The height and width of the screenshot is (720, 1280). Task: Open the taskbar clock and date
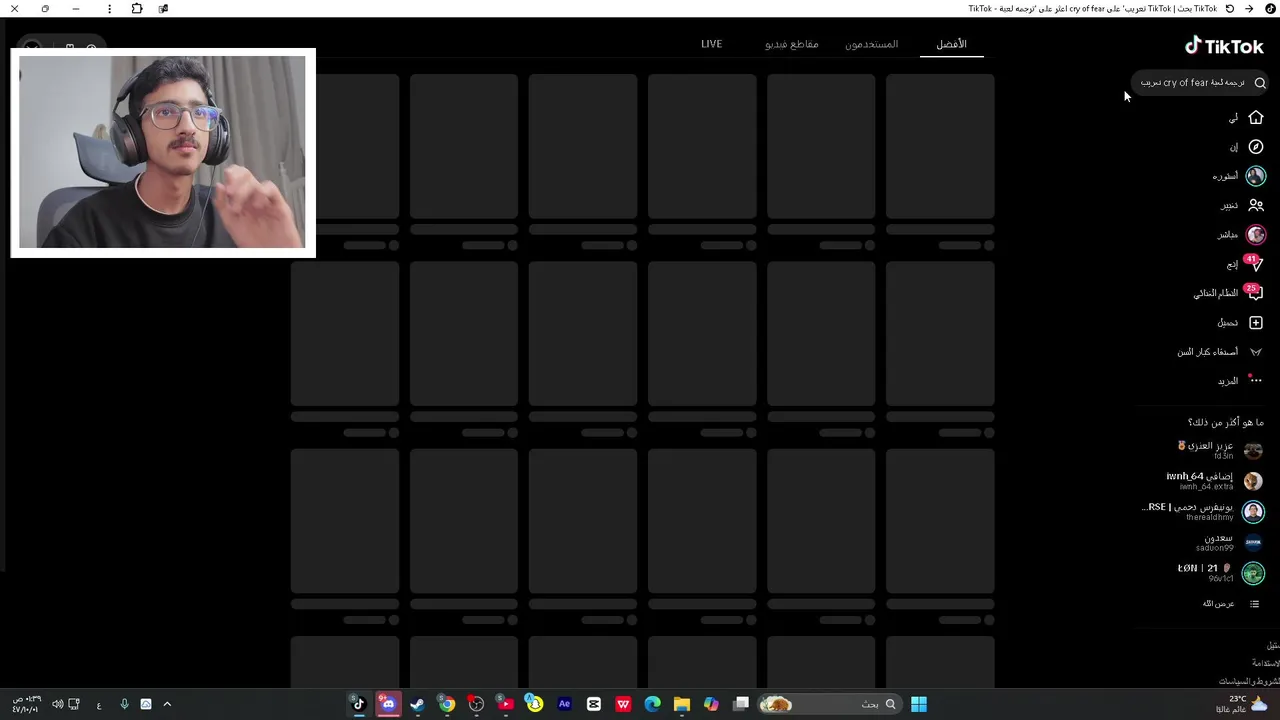click(x=26, y=704)
